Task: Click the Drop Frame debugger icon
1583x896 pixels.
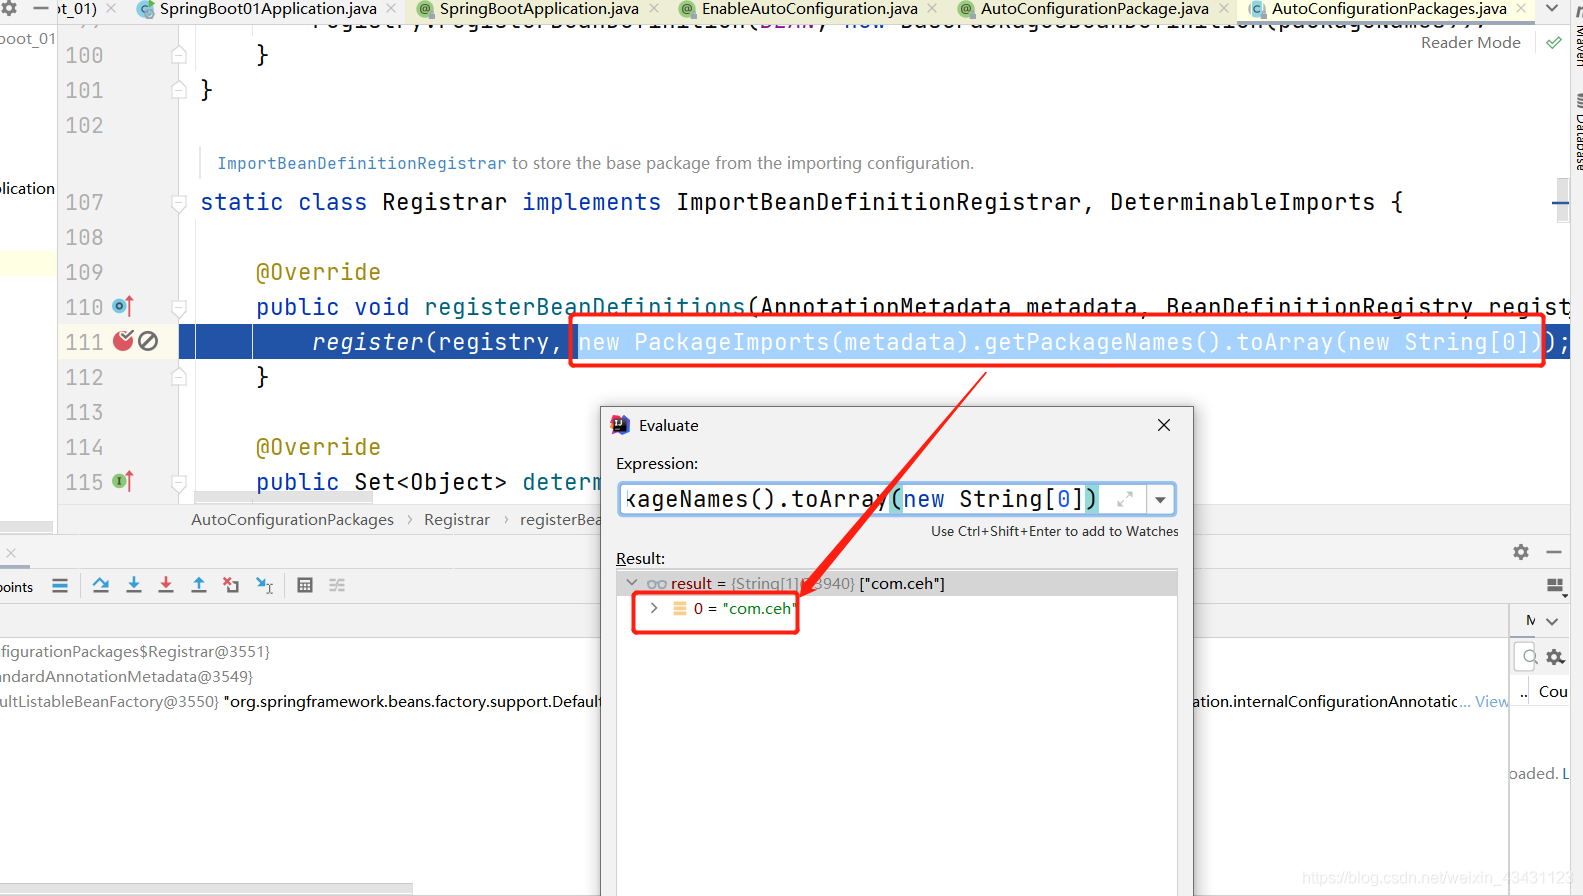Action: [x=231, y=586]
